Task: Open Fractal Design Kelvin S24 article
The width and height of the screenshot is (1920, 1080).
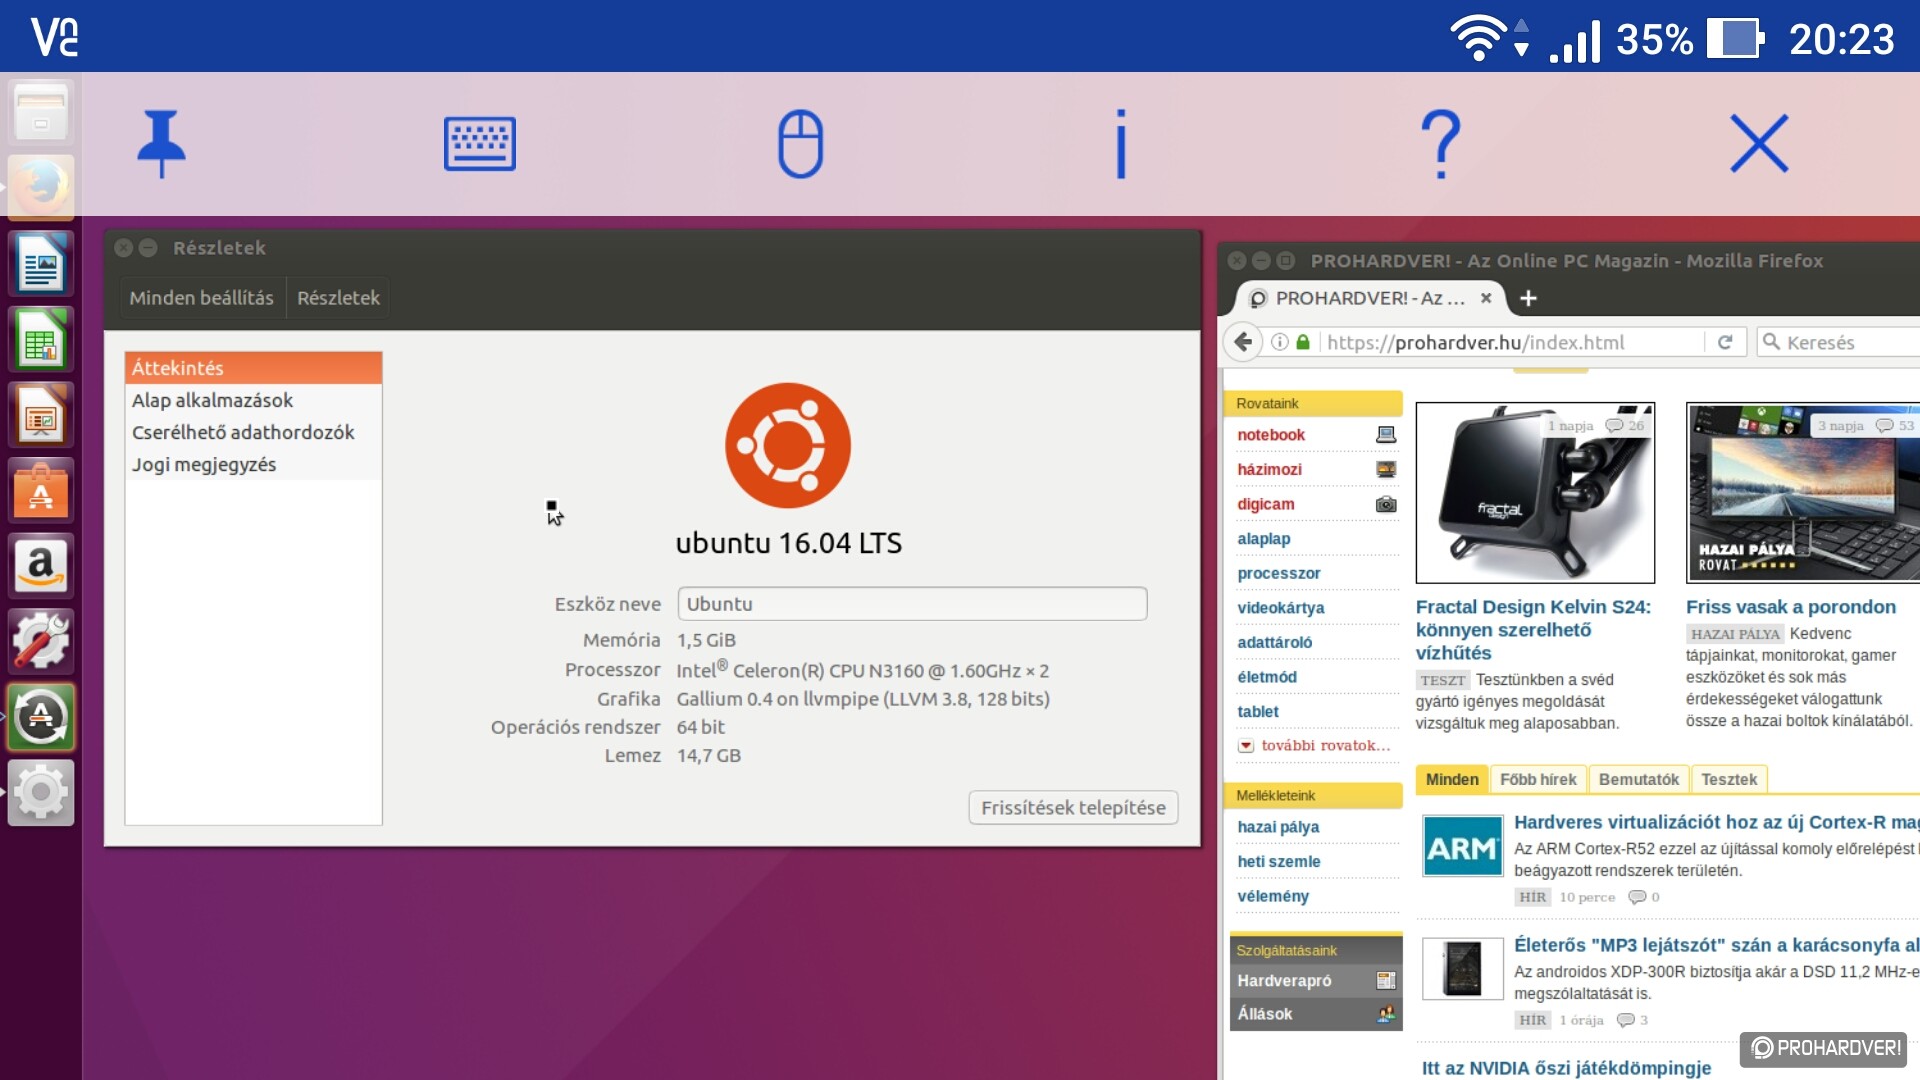Action: tap(1532, 629)
